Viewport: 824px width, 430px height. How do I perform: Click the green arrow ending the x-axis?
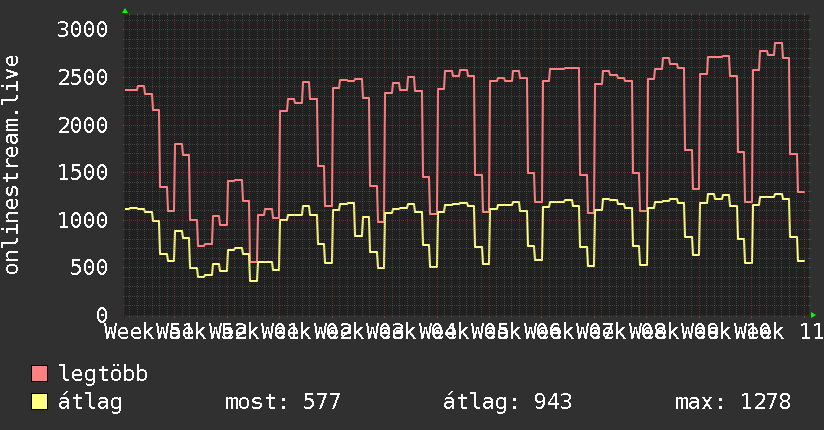(x=813, y=315)
